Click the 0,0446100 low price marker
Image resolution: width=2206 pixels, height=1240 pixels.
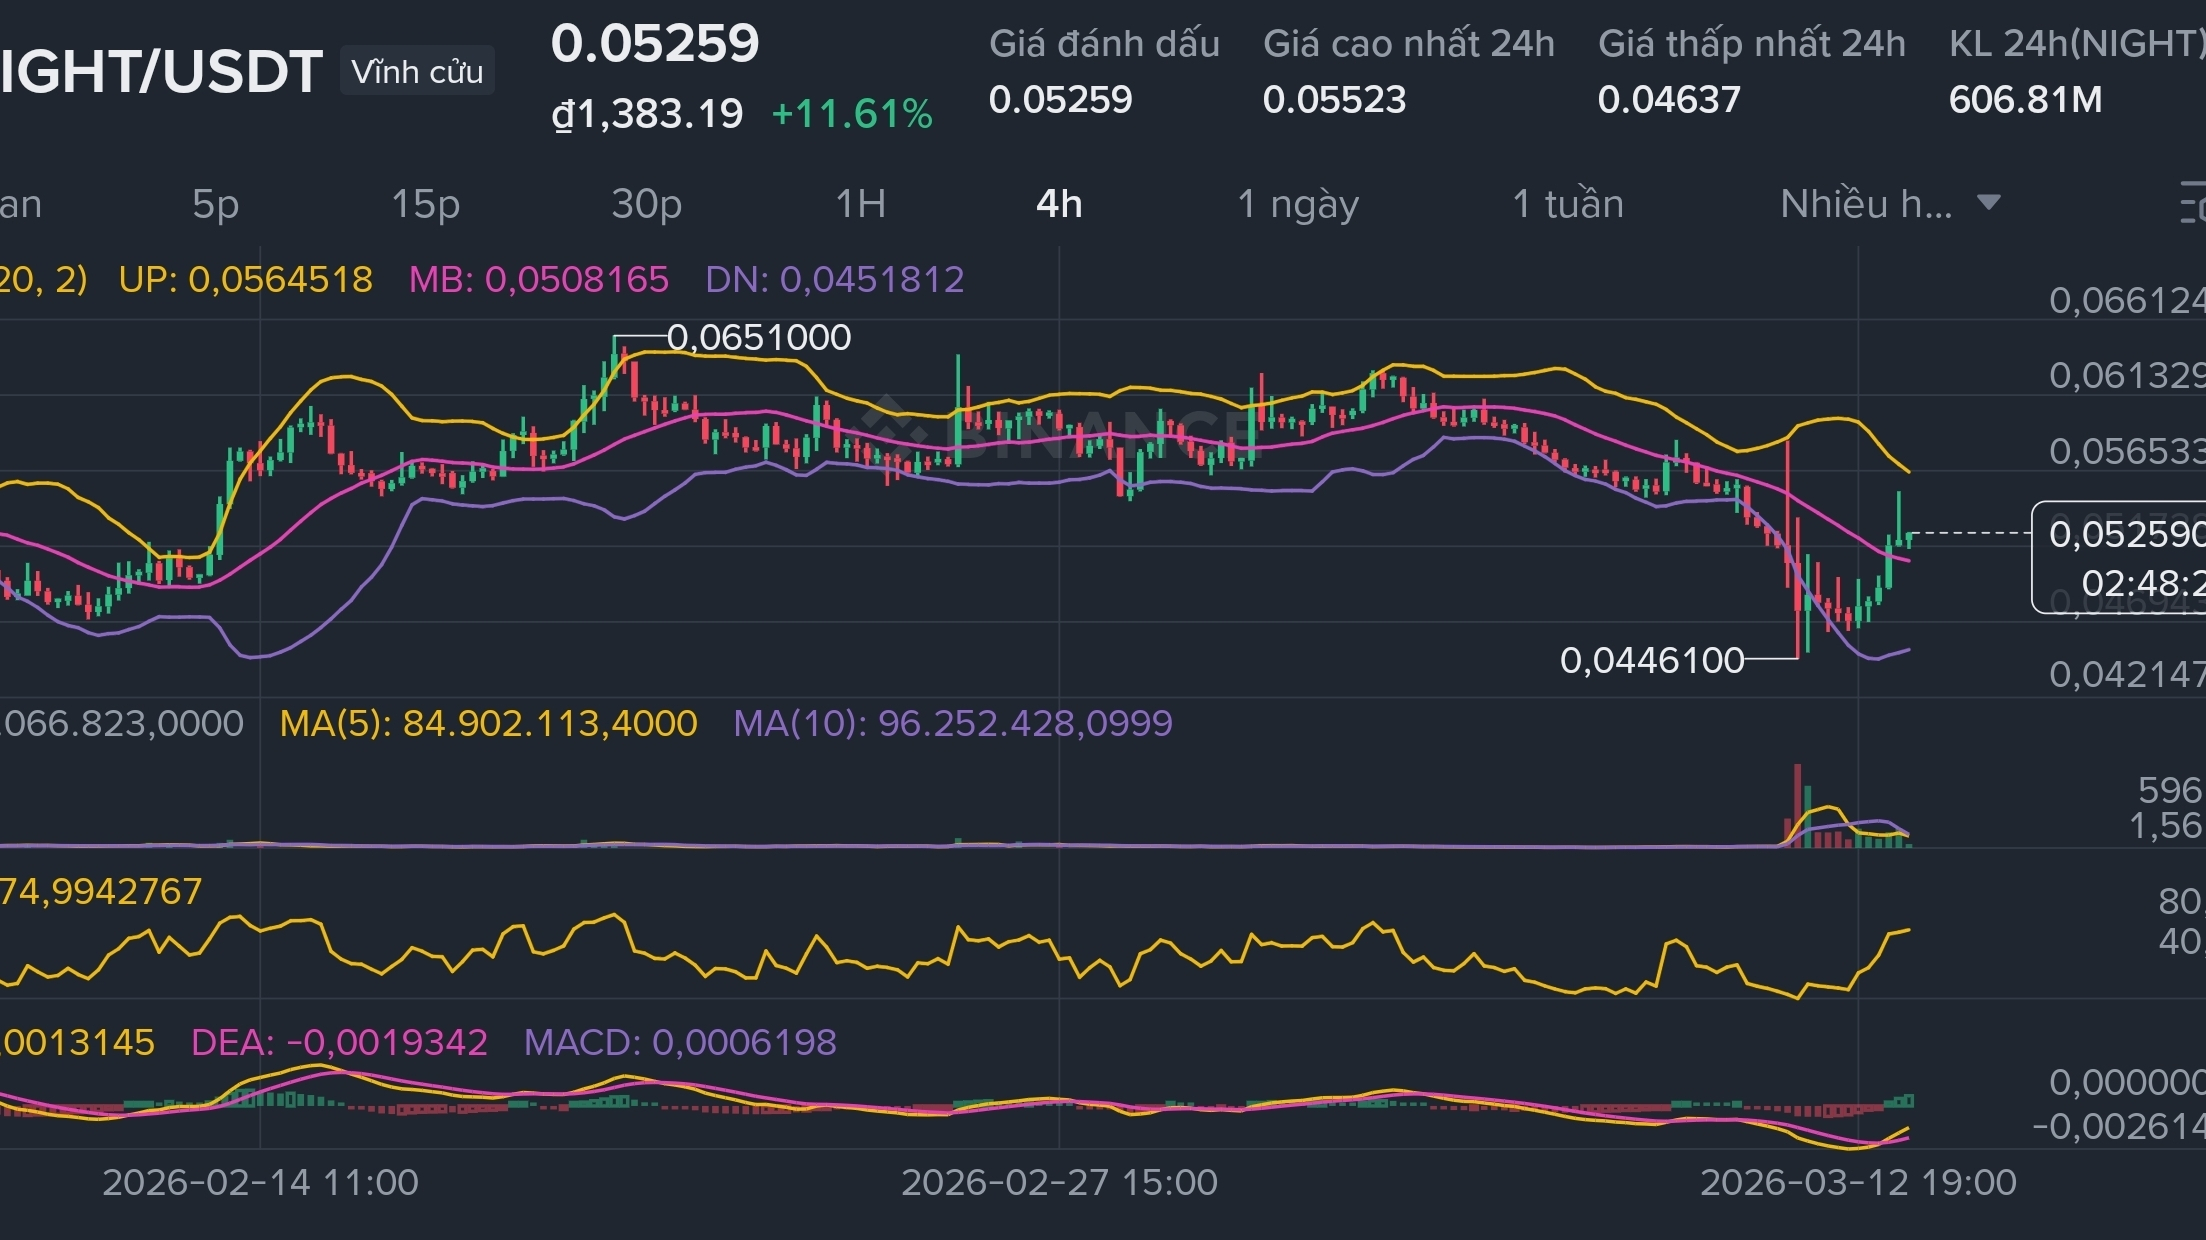click(x=1651, y=660)
